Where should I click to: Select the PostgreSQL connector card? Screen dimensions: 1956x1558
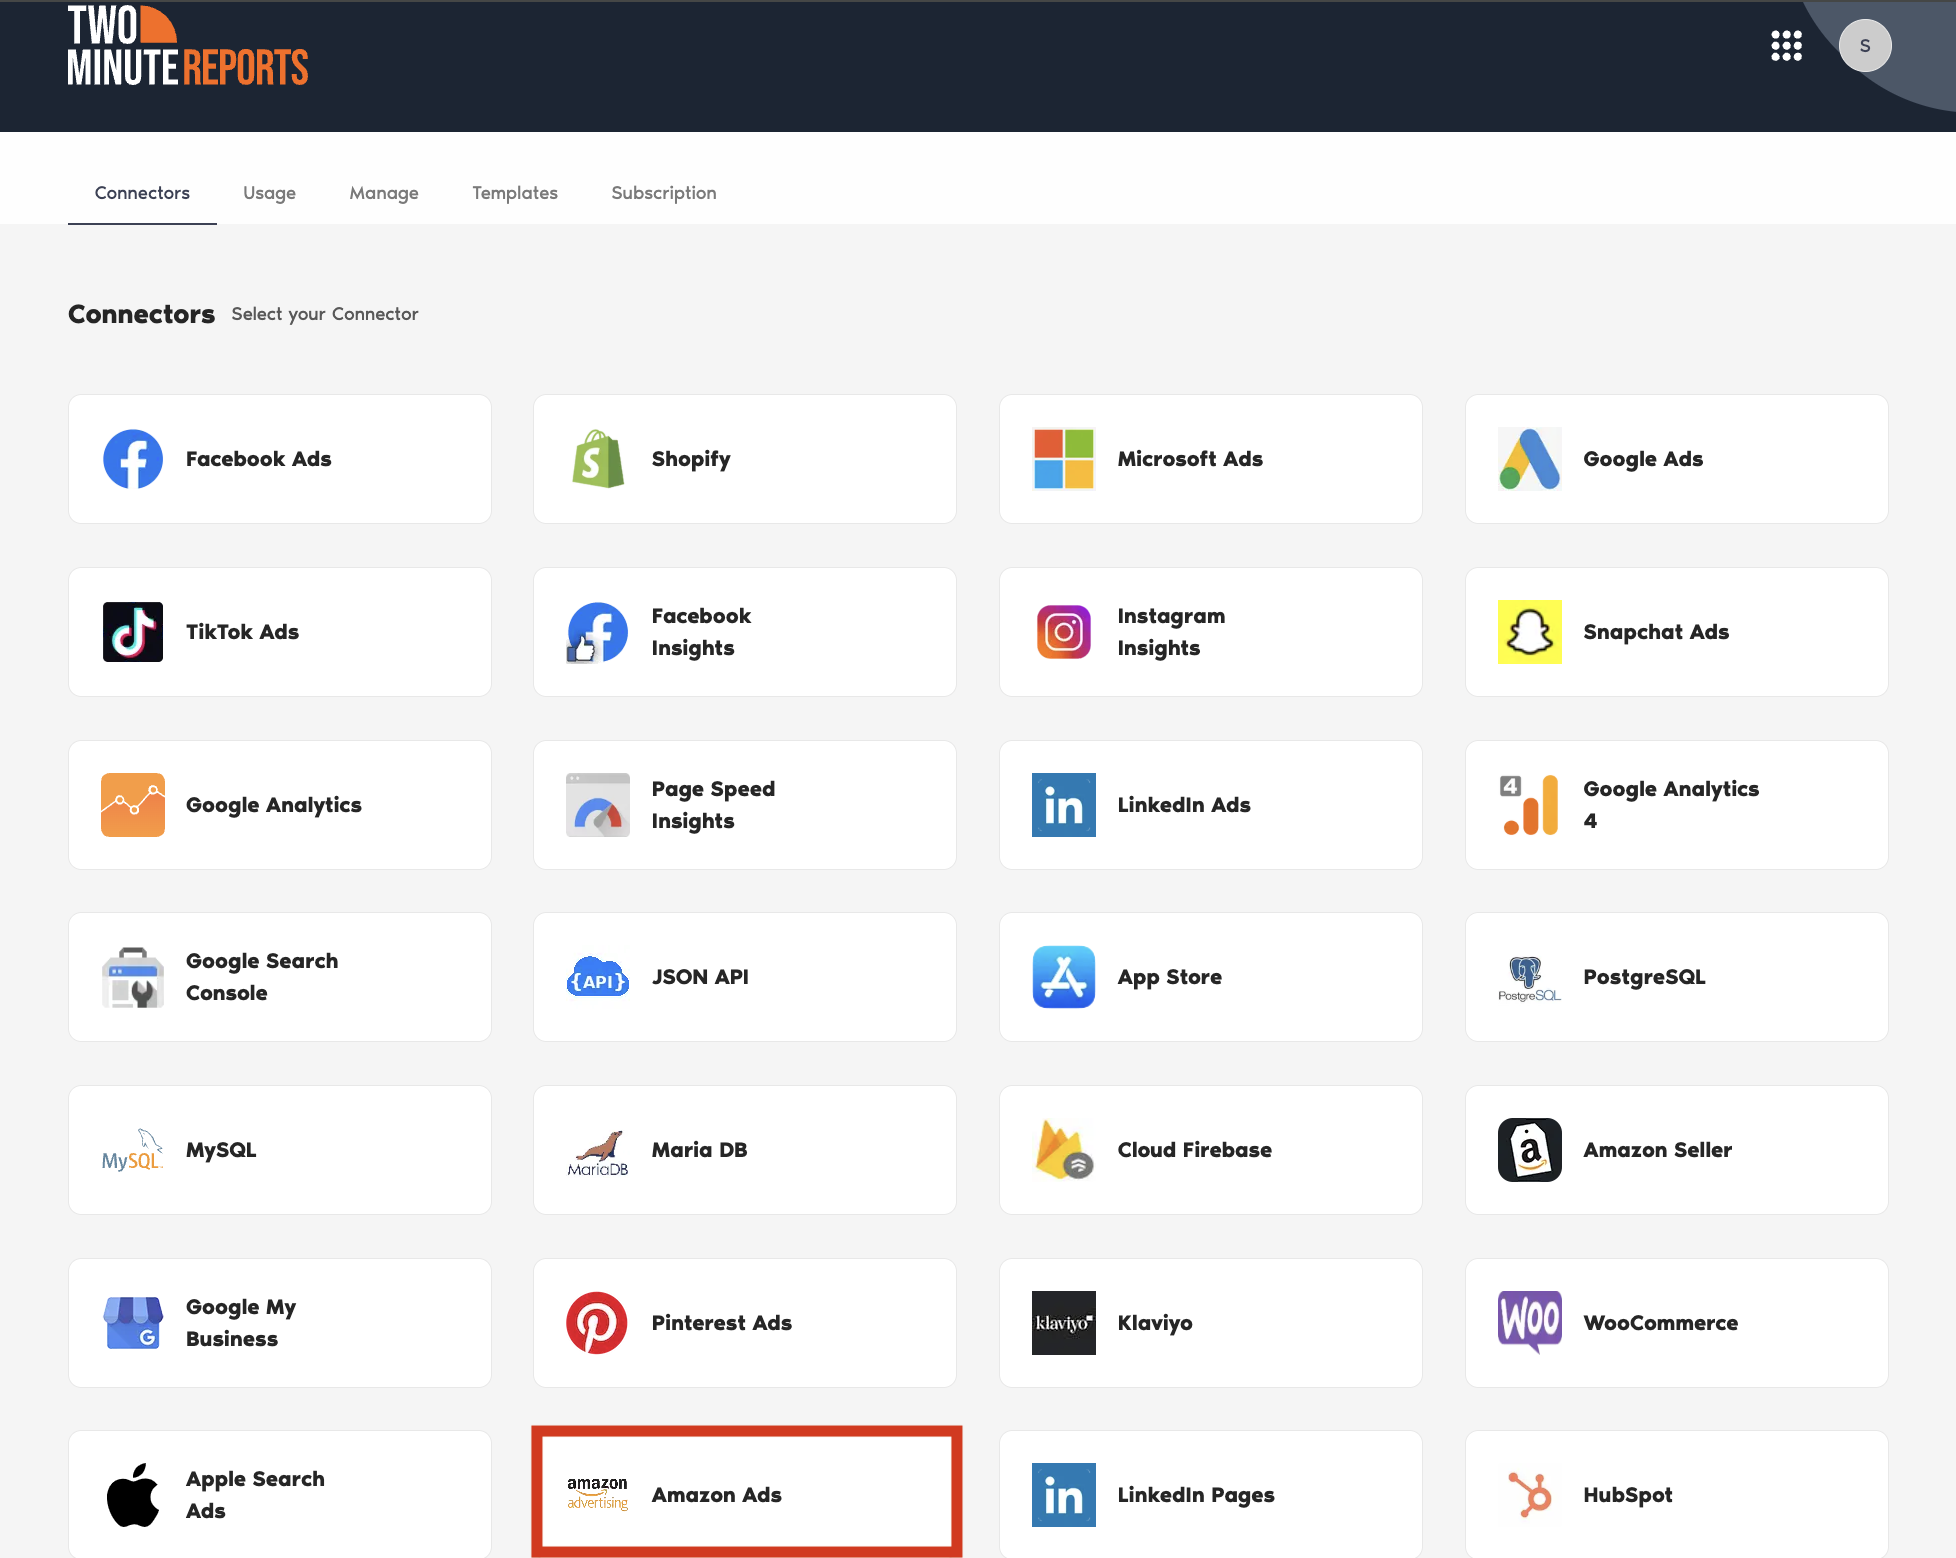(1676, 977)
